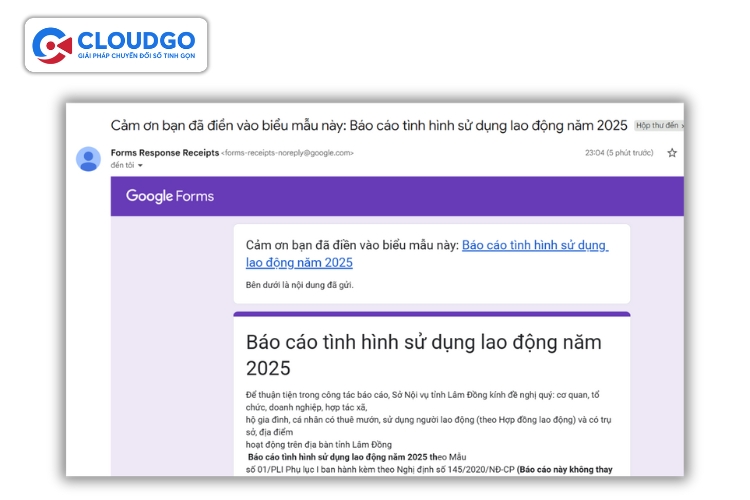This screenshot has height=500, width=750.
Task: Star this email from Forms Response Receipts
Action: click(672, 153)
